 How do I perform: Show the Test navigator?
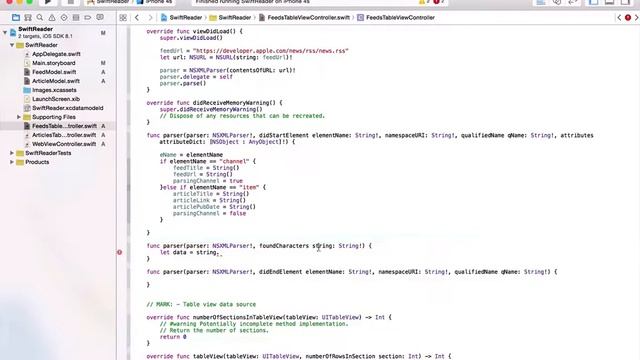click(x=64, y=18)
